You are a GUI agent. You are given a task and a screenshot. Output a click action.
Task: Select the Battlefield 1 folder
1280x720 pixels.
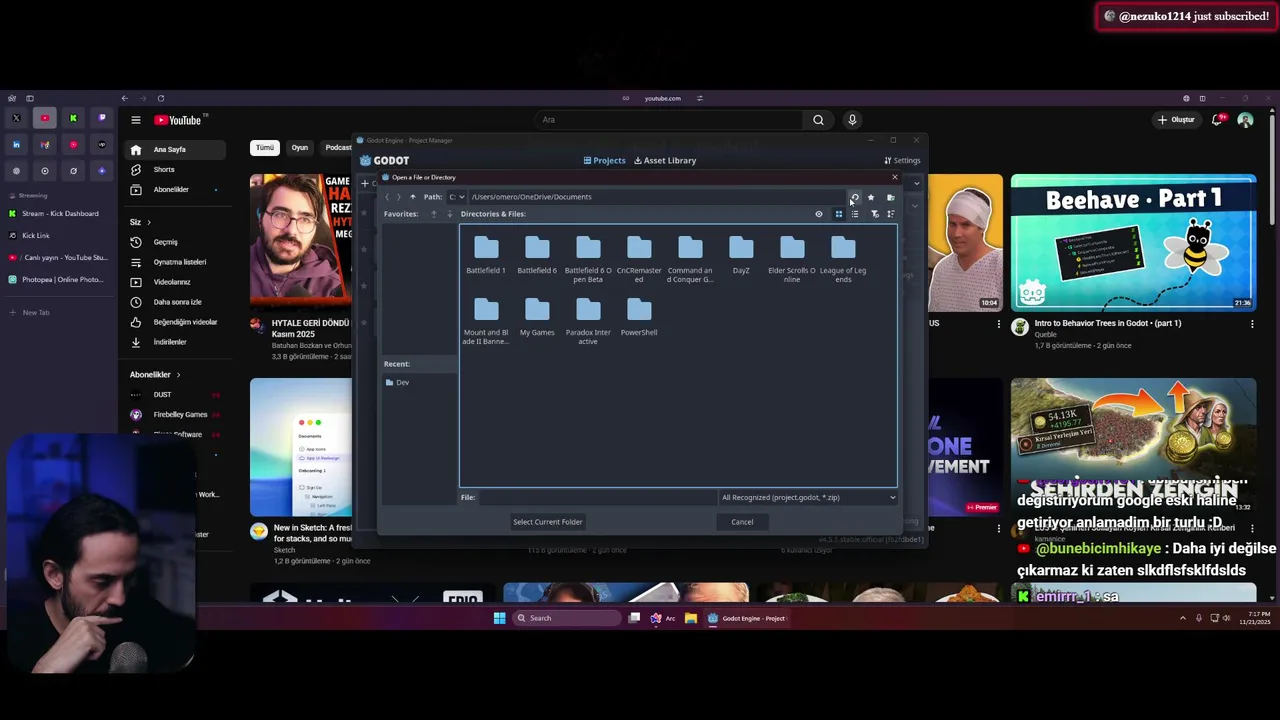point(486,254)
